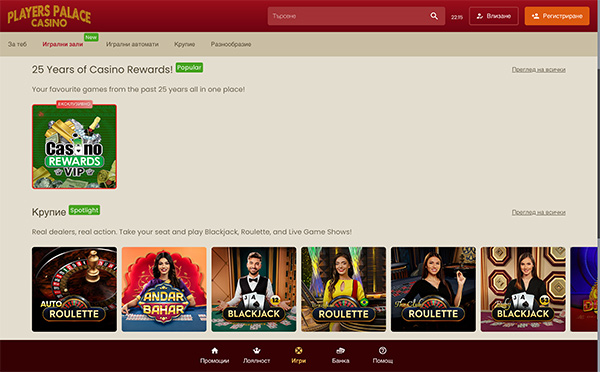Open Andar Bahar game tile
Image resolution: width=600 pixels, height=372 pixels.
[x=164, y=289]
